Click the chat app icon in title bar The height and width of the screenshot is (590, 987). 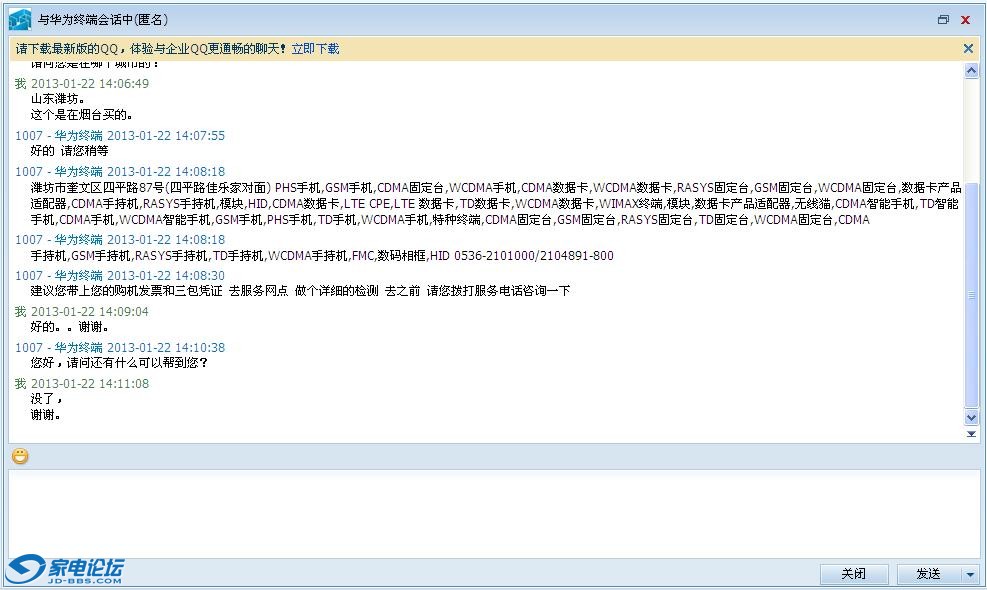pos(20,20)
